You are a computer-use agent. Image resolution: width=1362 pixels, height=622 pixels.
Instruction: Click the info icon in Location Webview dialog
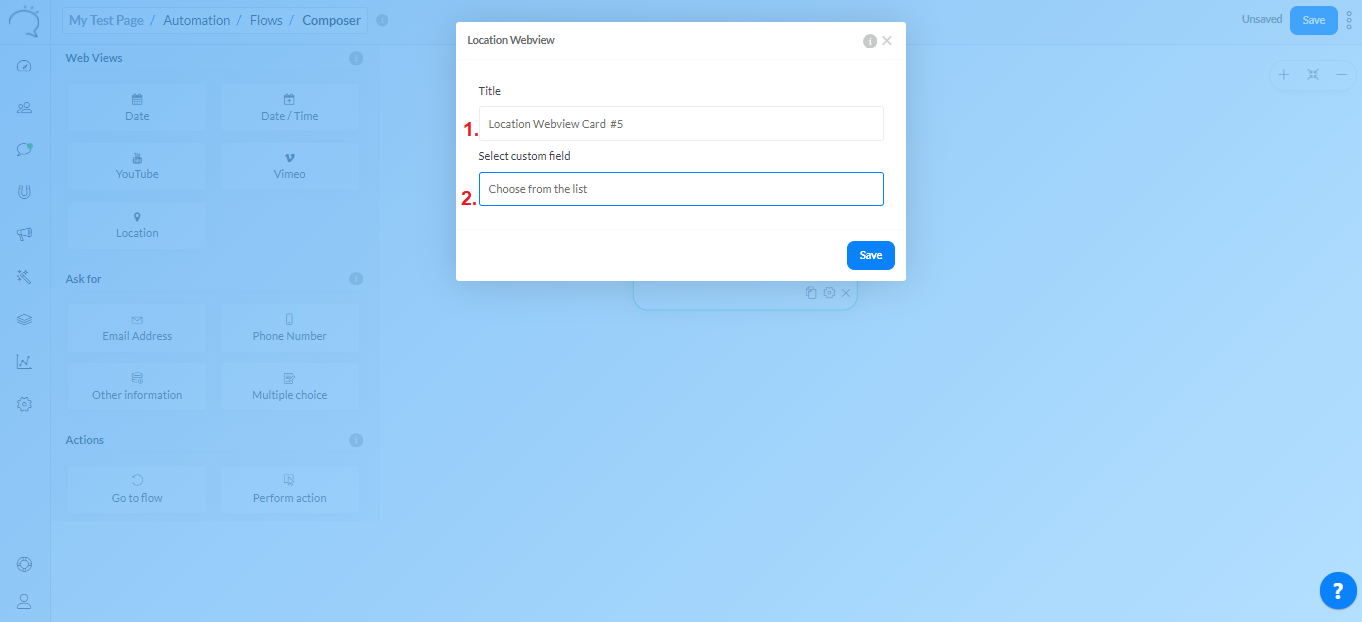point(870,41)
